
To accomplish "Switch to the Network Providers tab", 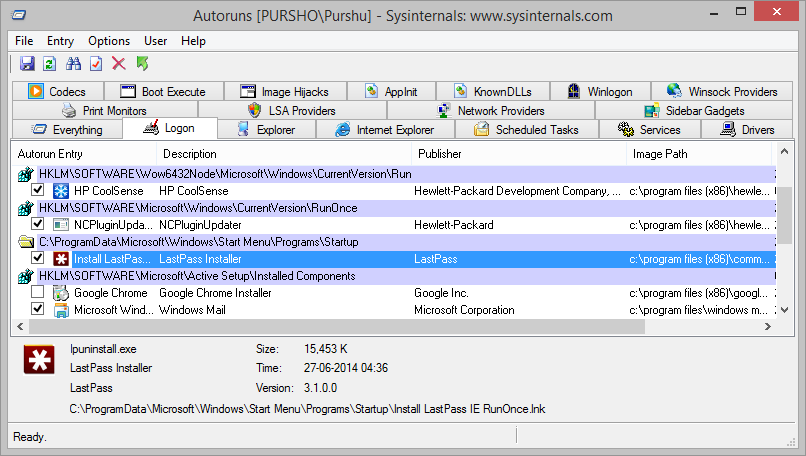I will [491, 111].
